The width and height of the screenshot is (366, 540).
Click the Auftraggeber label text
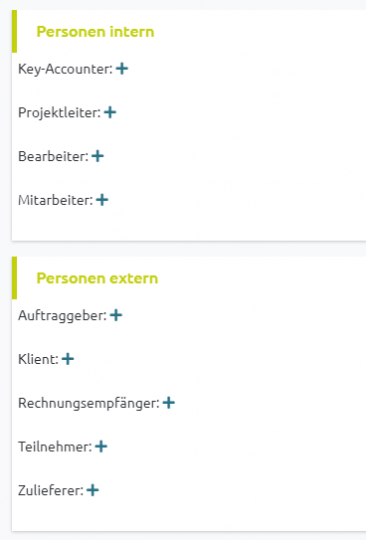[x=62, y=316]
